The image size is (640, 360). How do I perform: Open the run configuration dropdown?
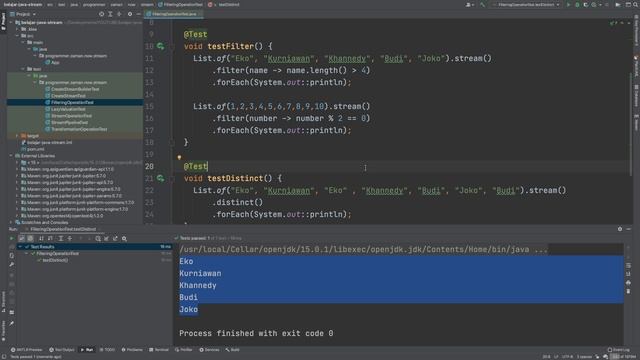pyautogui.click(x=526, y=4)
